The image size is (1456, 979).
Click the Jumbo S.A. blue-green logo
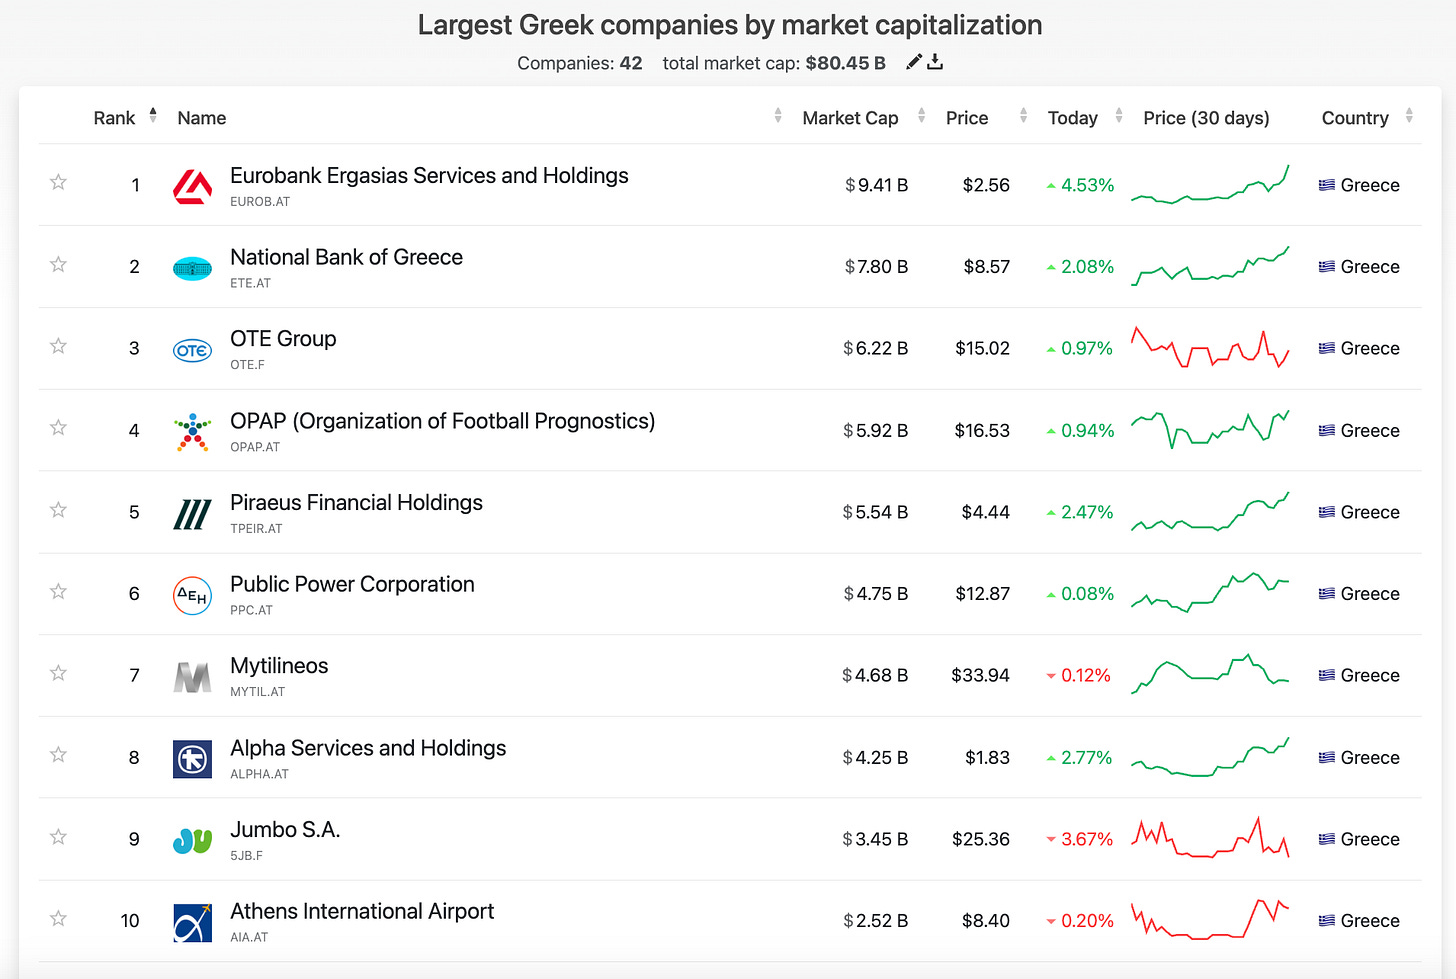point(192,841)
